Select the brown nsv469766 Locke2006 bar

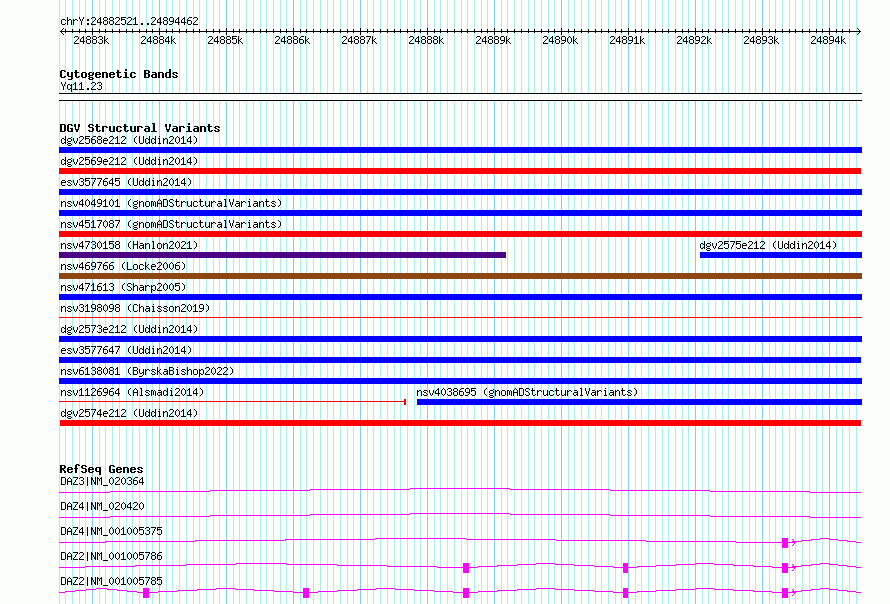(x=460, y=276)
